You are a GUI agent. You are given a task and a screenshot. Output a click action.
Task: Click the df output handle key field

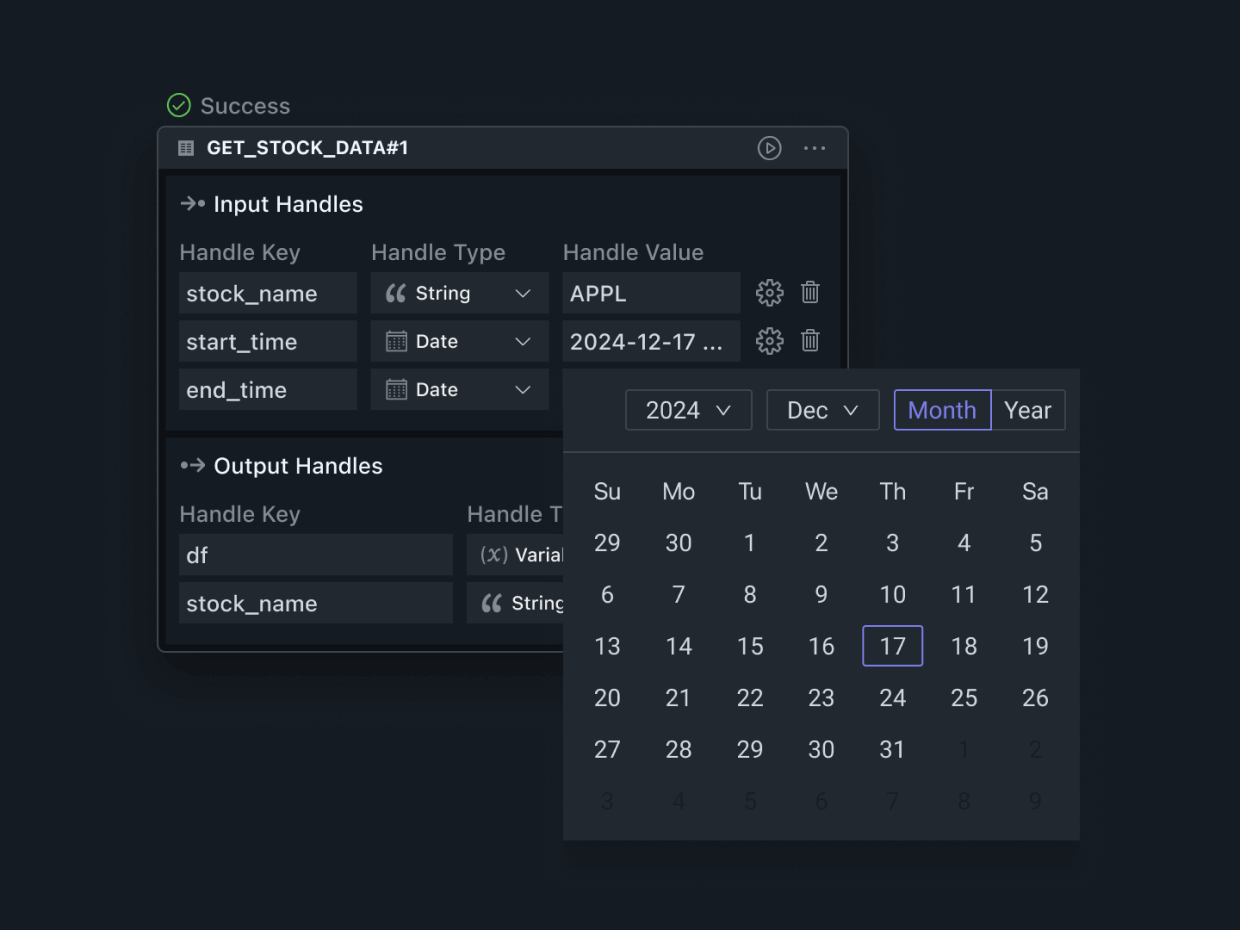(315, 555)
